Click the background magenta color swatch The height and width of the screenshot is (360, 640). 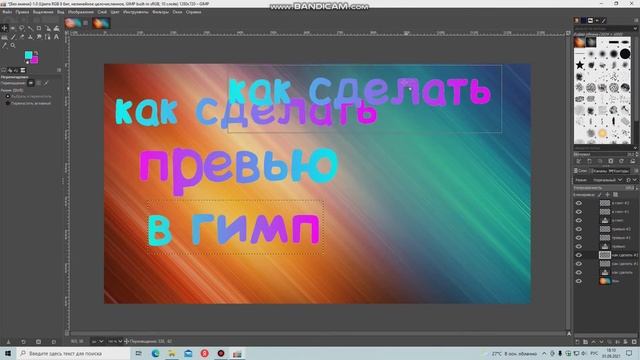(x=35, y=60)
